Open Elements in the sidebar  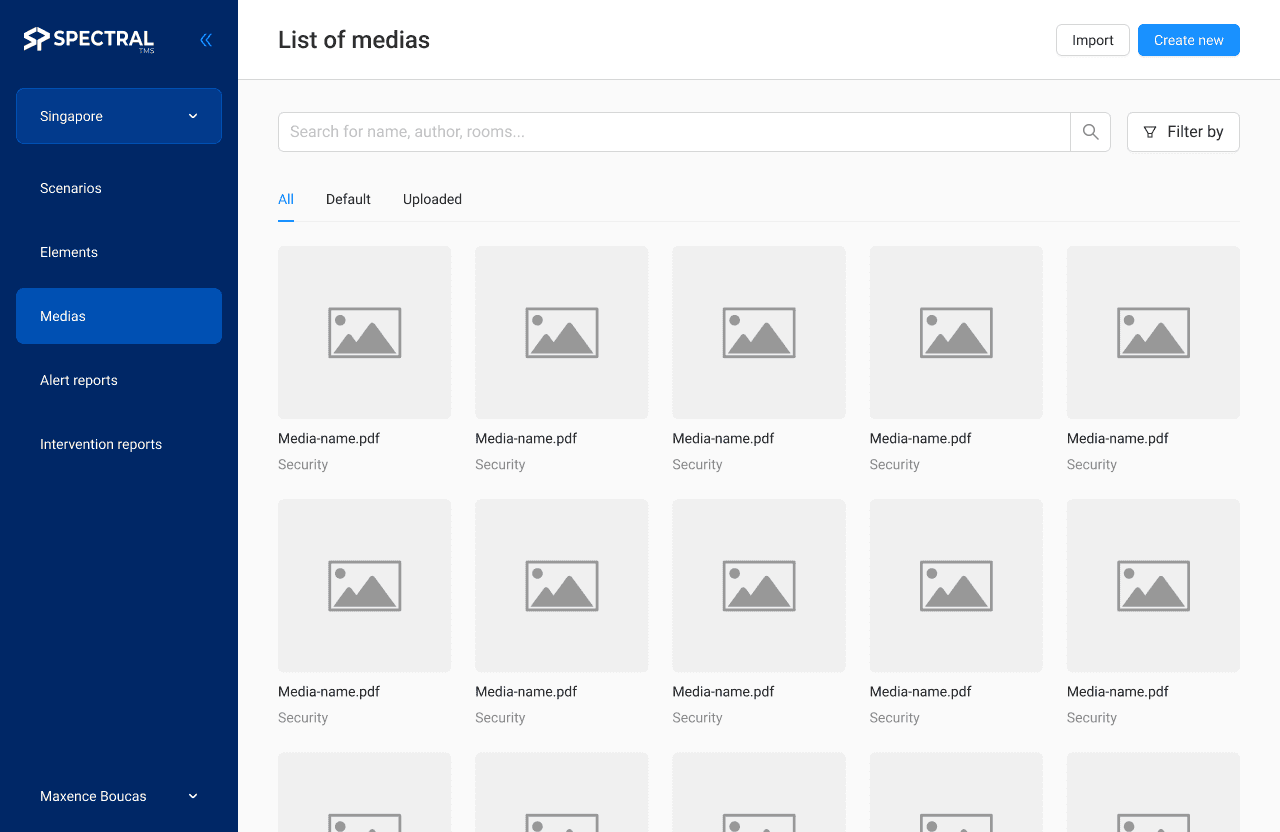[119, 252]
